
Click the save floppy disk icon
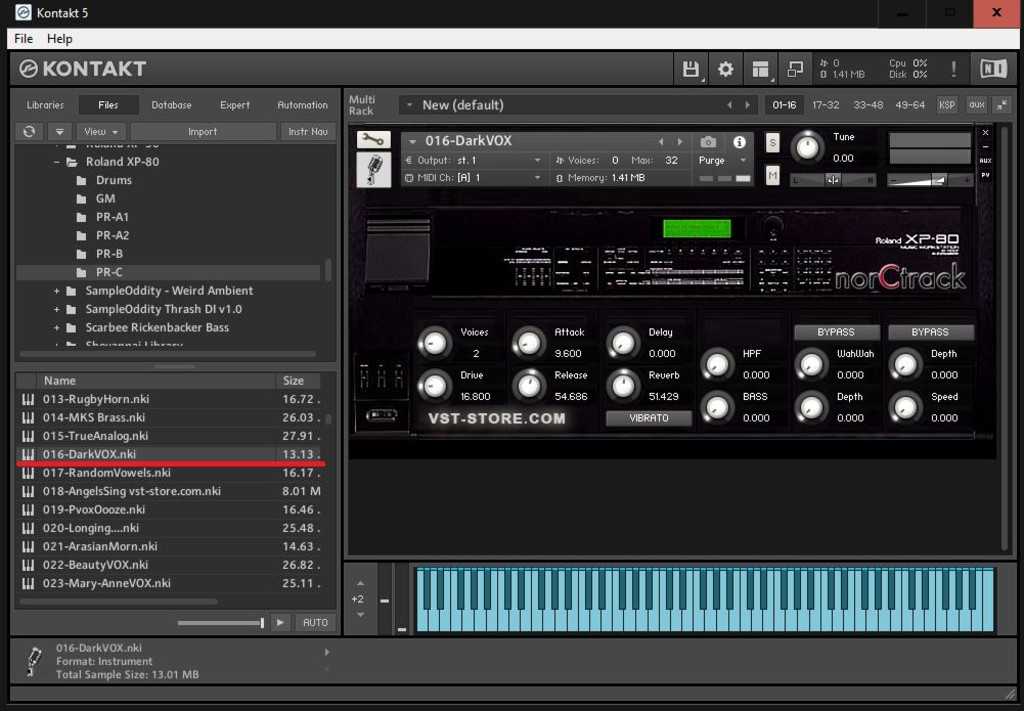click(690, 69)
